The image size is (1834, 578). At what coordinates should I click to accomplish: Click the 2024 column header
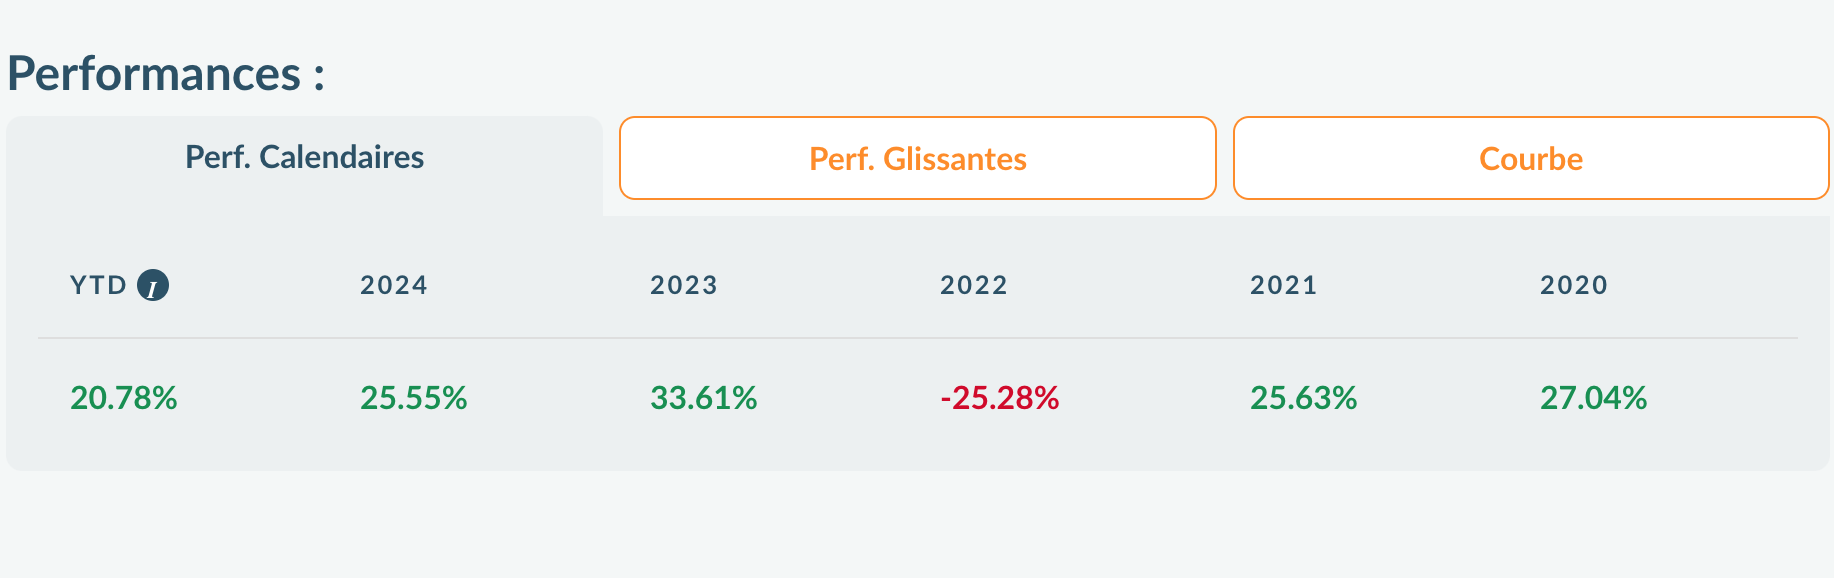(x=394, y=286)
